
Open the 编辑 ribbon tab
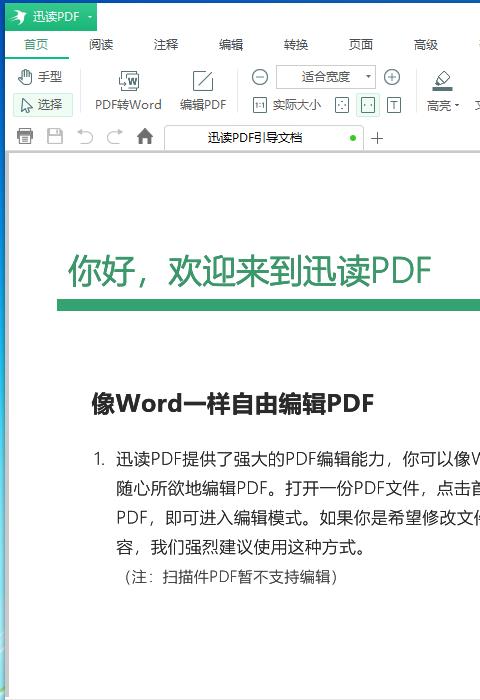tap(231, 45)
